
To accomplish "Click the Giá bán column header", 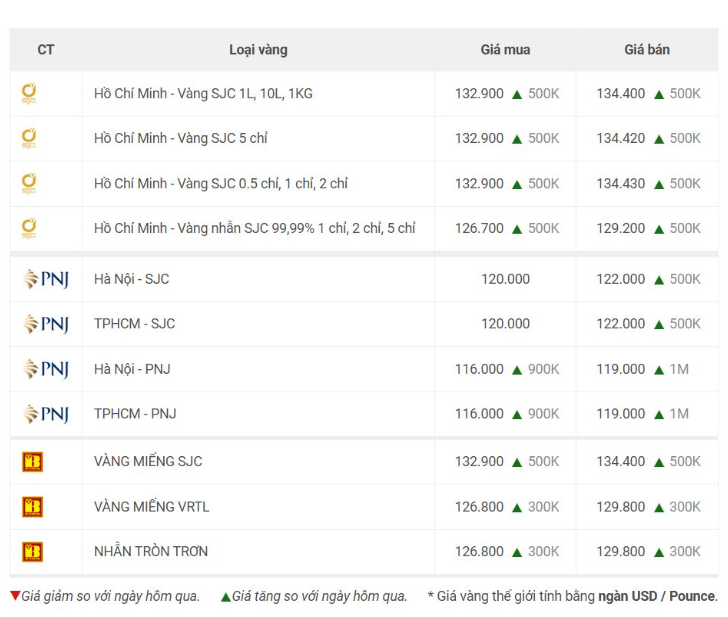I will pyautogui.click(x=647, y=50).
